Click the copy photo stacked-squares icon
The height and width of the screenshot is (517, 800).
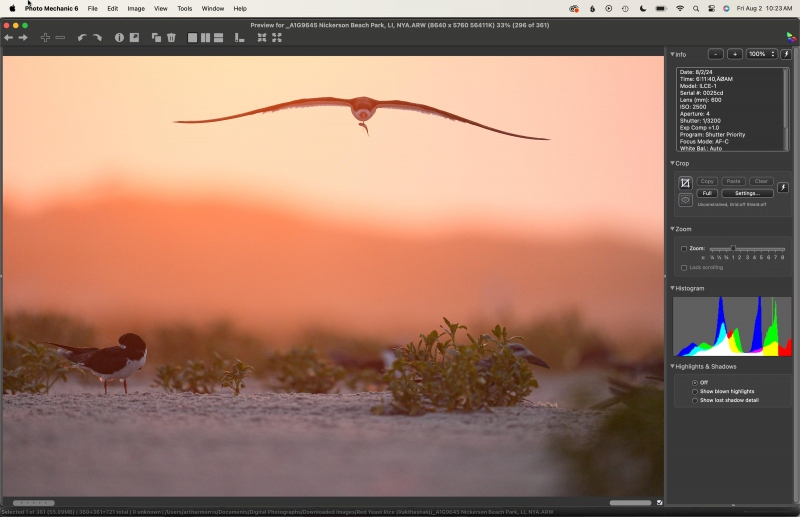tap(156, 38)
